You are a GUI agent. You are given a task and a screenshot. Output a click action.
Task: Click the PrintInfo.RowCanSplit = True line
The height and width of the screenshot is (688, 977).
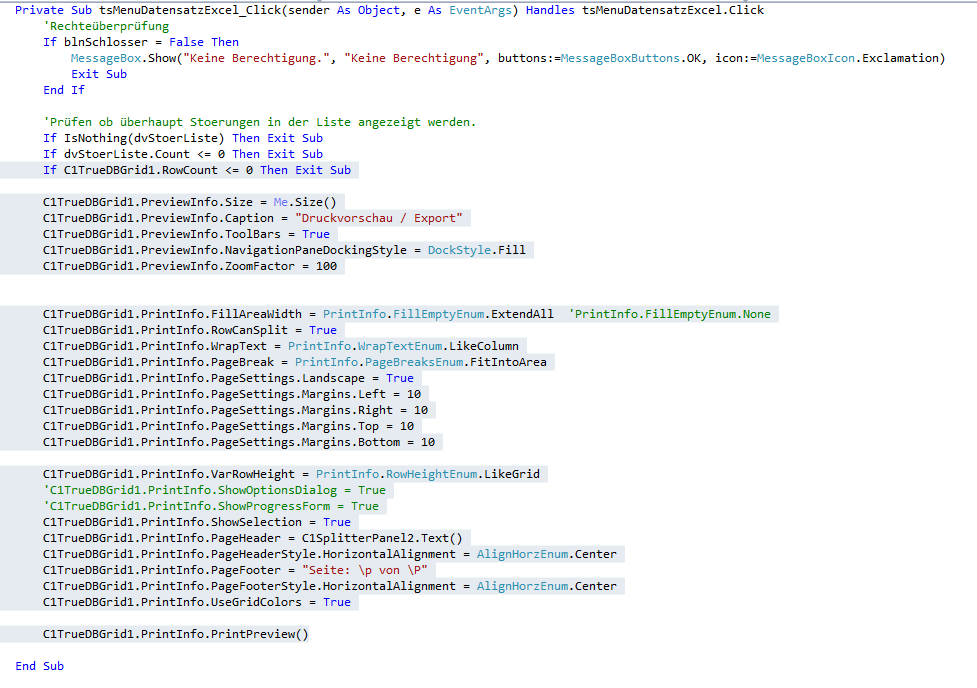click(189, 330)
